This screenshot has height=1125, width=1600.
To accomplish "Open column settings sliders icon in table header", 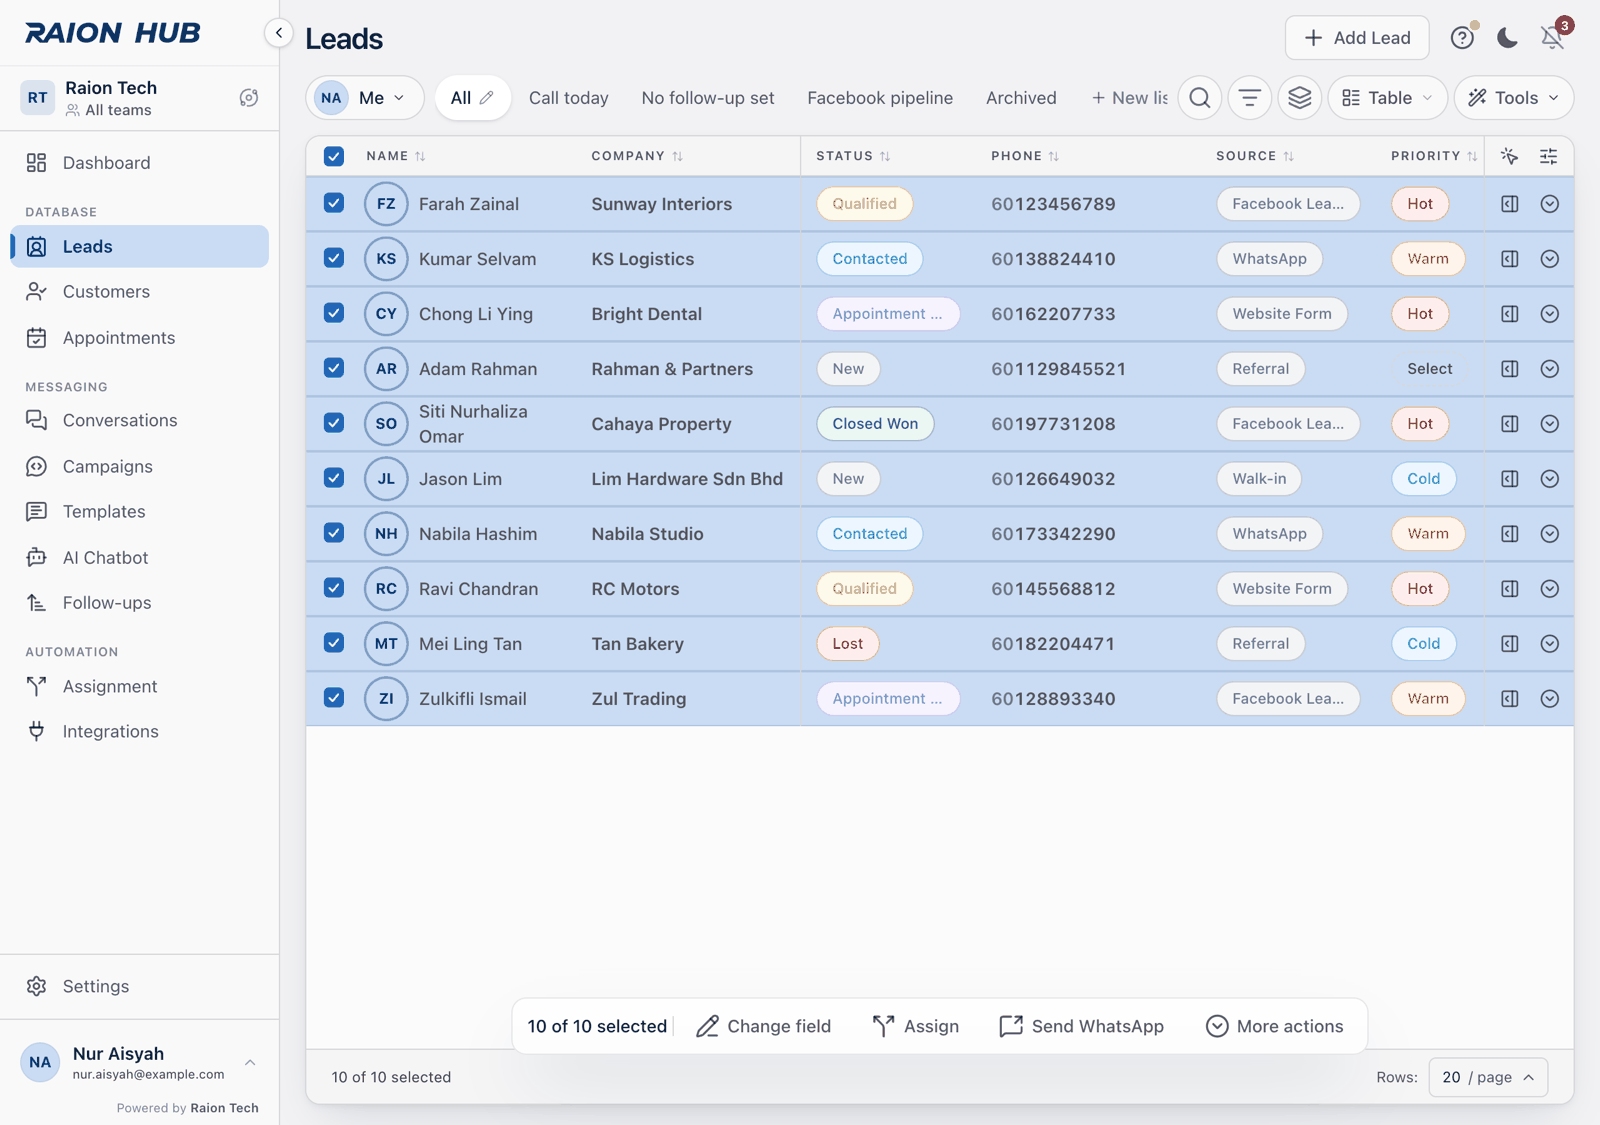I will 1548,156.
